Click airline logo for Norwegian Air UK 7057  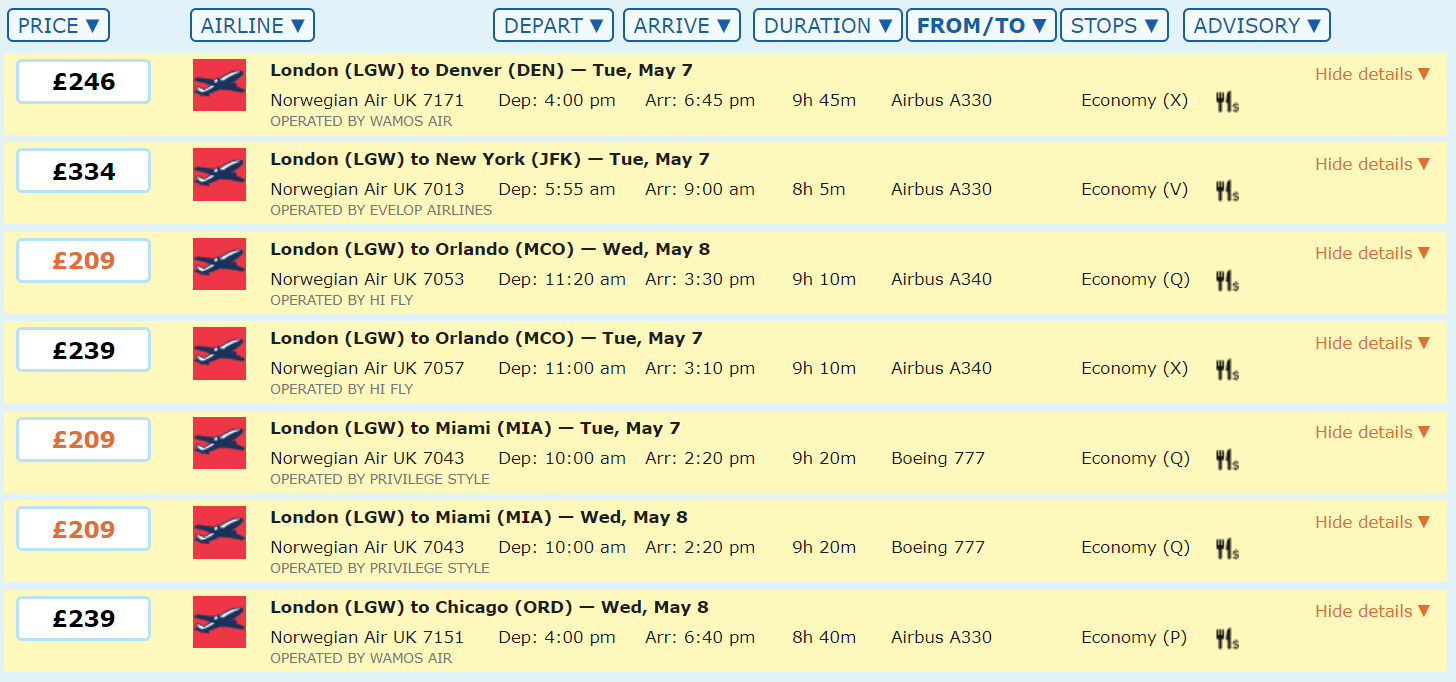pos(219,353)
